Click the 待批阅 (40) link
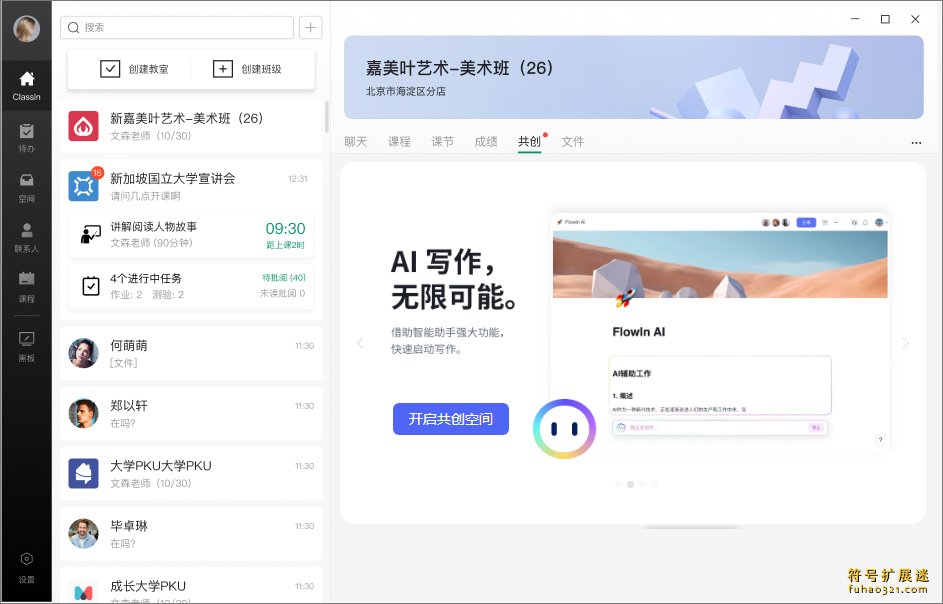 [x=284, y=277]
